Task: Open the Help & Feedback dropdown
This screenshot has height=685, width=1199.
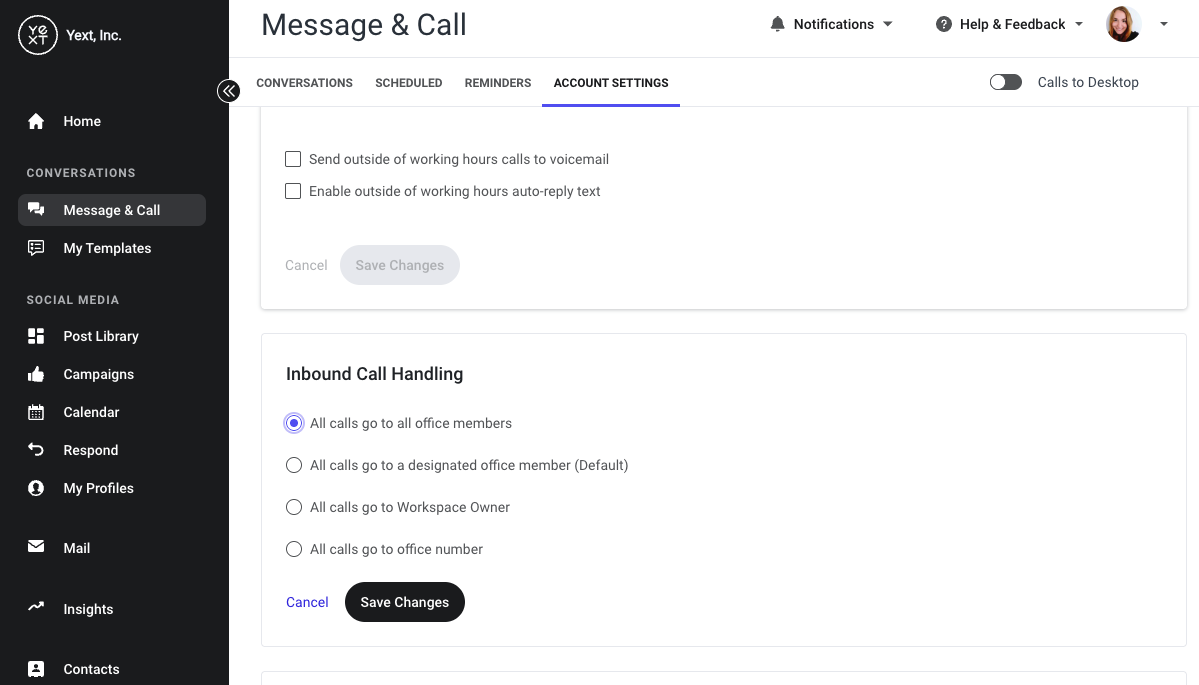Action: 1009,24
